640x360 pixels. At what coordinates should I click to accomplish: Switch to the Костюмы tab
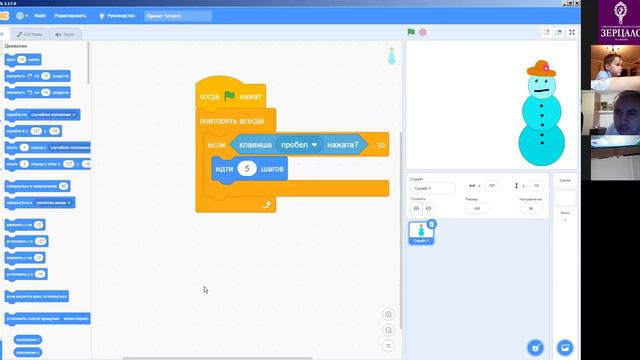click(x=29, y=34)
